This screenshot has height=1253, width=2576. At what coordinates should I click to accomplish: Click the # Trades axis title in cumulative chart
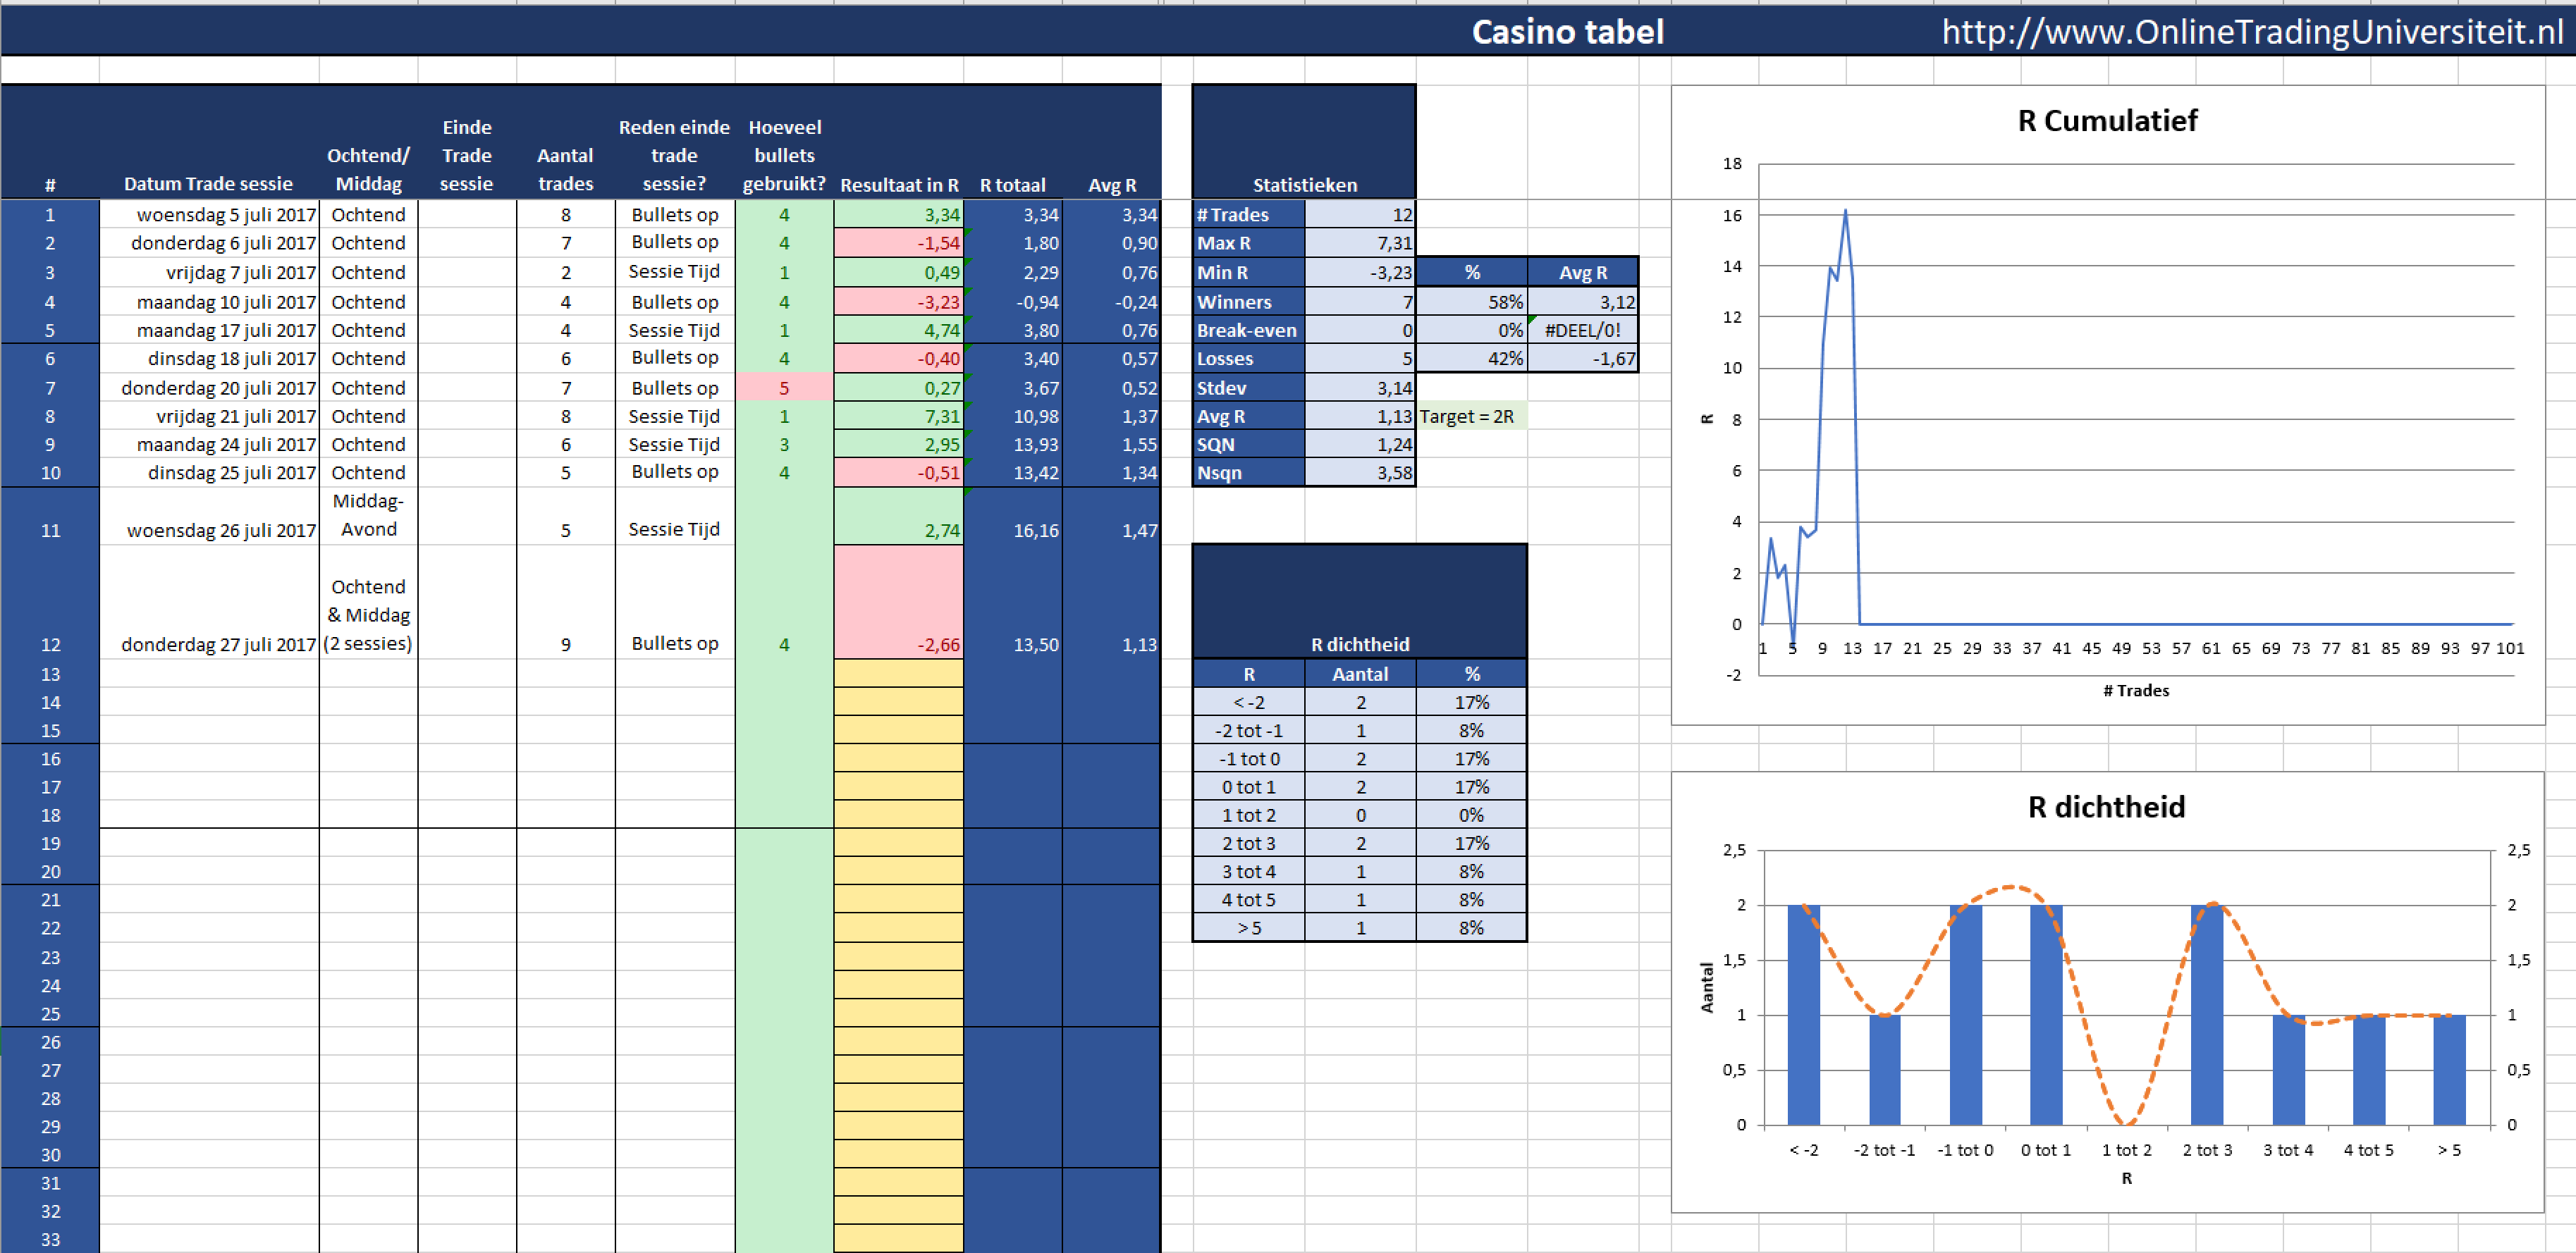[2136, 690]
